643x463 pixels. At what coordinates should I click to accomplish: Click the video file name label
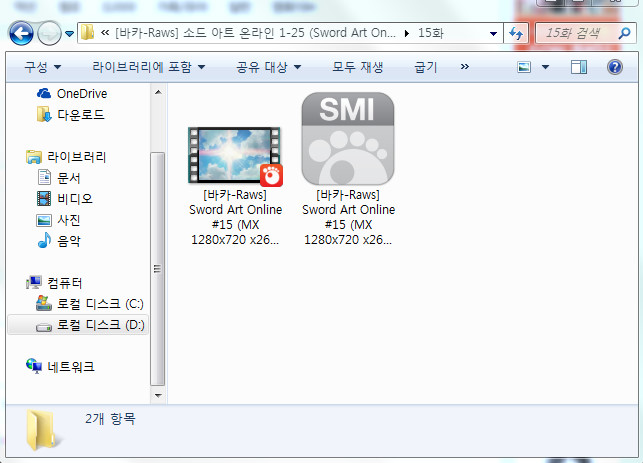(235, 217)
